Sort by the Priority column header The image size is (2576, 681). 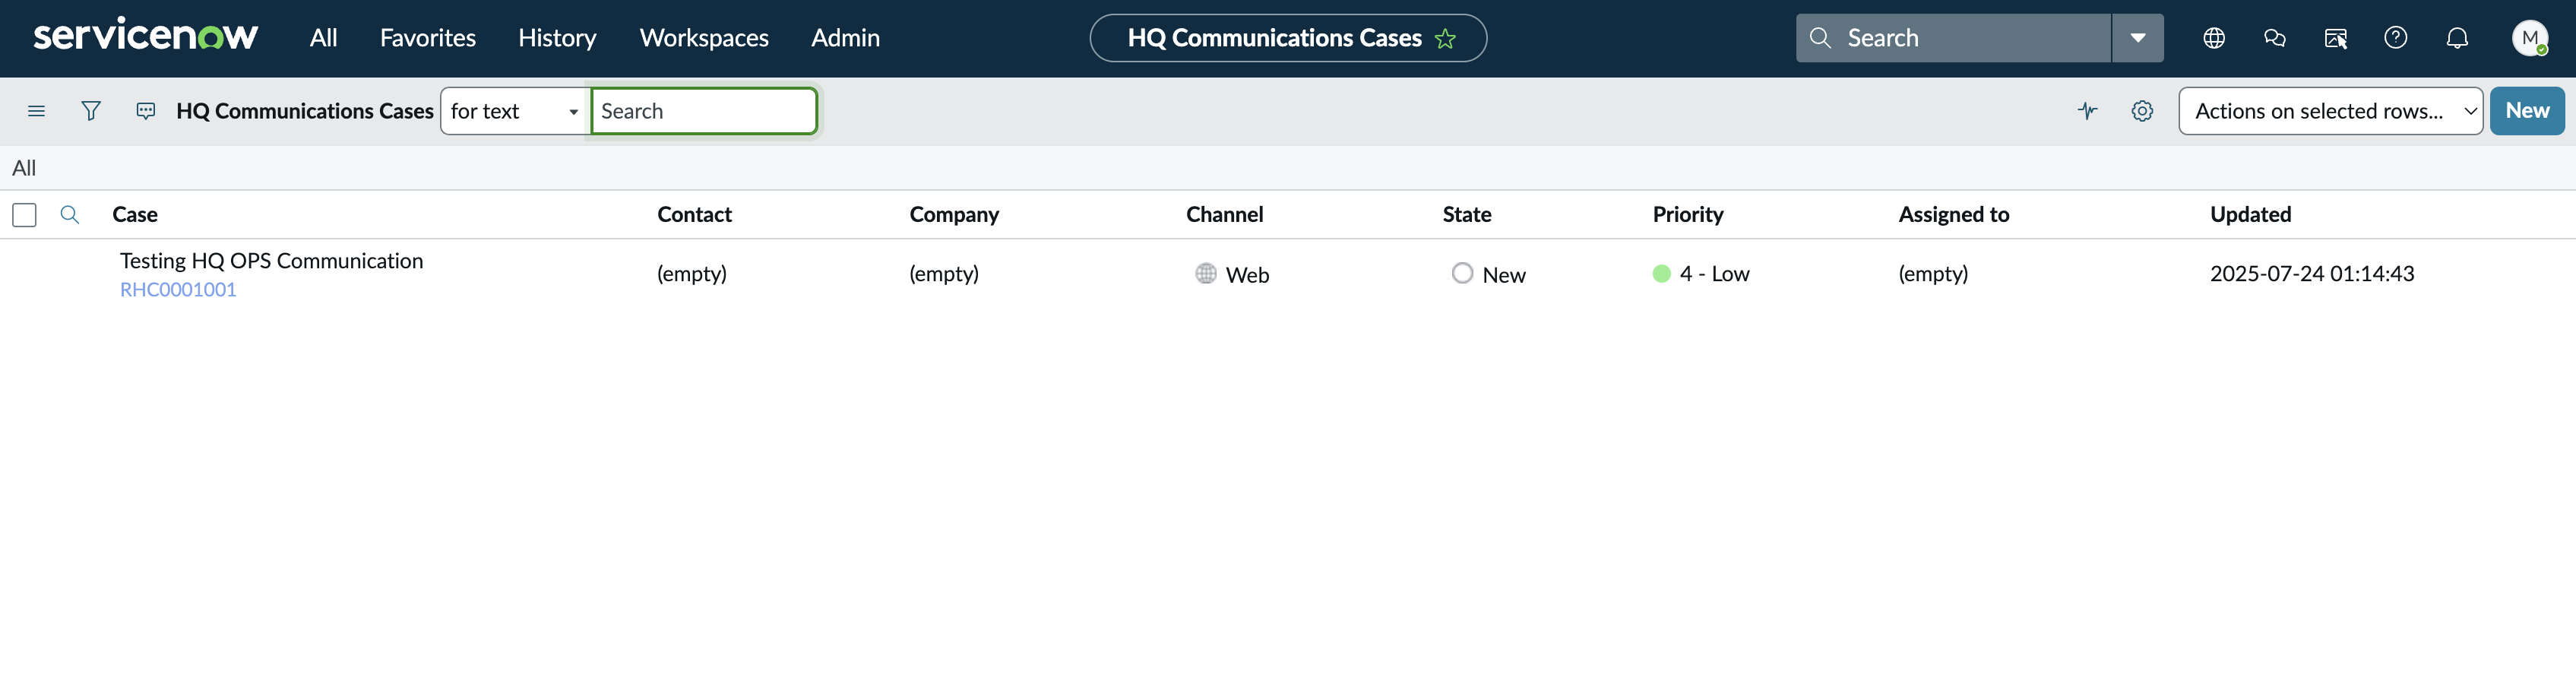1688,214
